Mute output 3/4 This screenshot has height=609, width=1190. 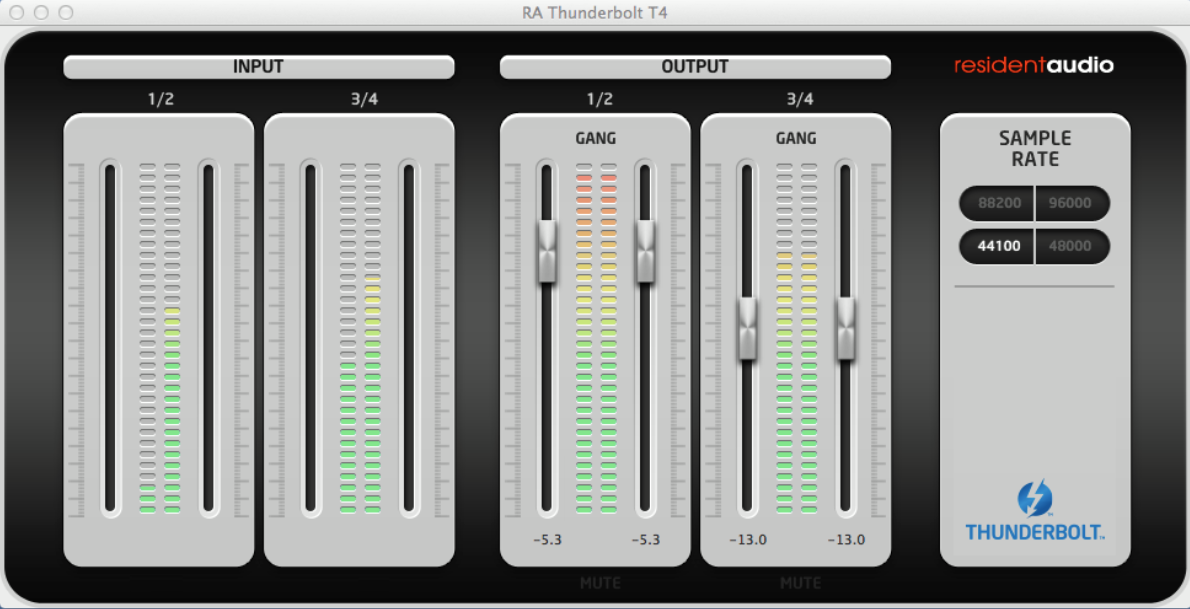800,582
